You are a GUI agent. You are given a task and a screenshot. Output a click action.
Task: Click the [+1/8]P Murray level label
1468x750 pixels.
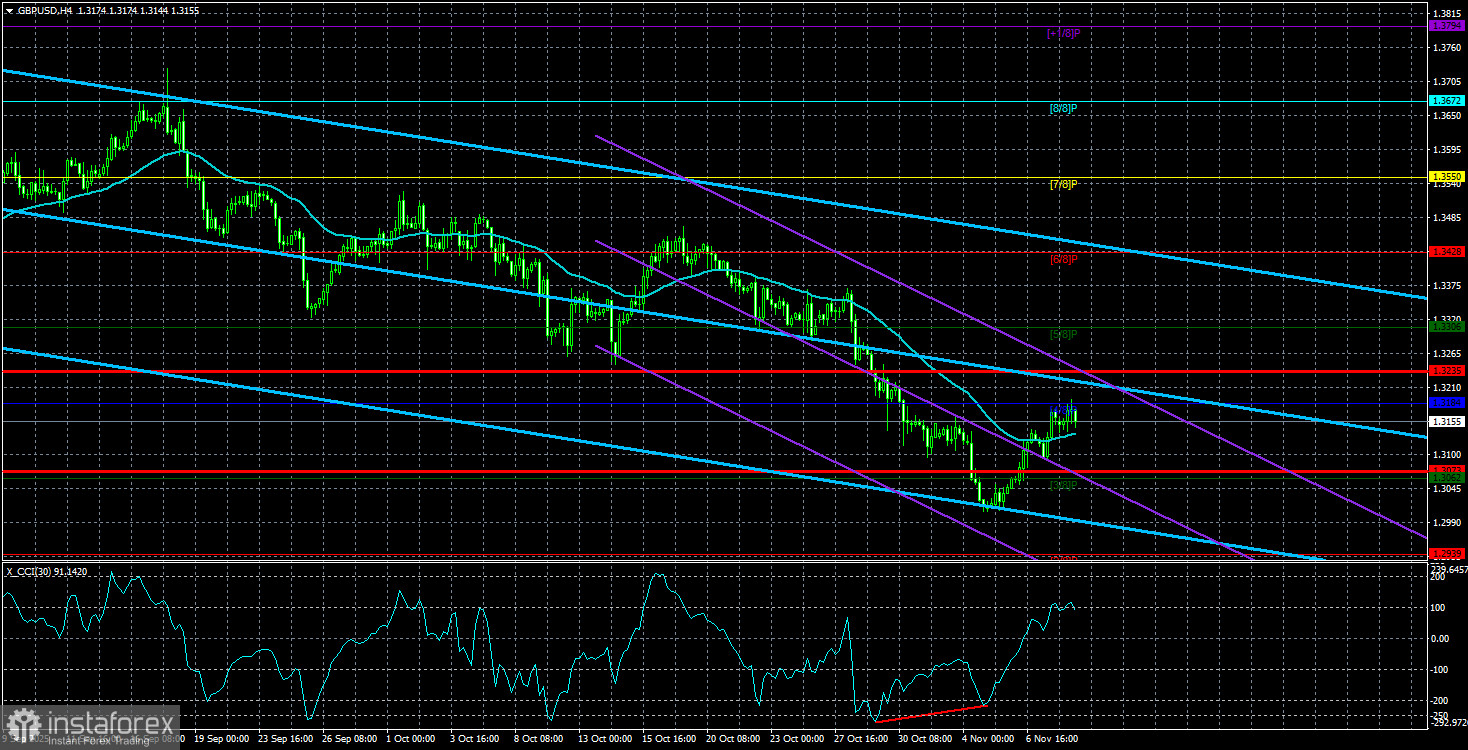click(x=1063, y=33)
